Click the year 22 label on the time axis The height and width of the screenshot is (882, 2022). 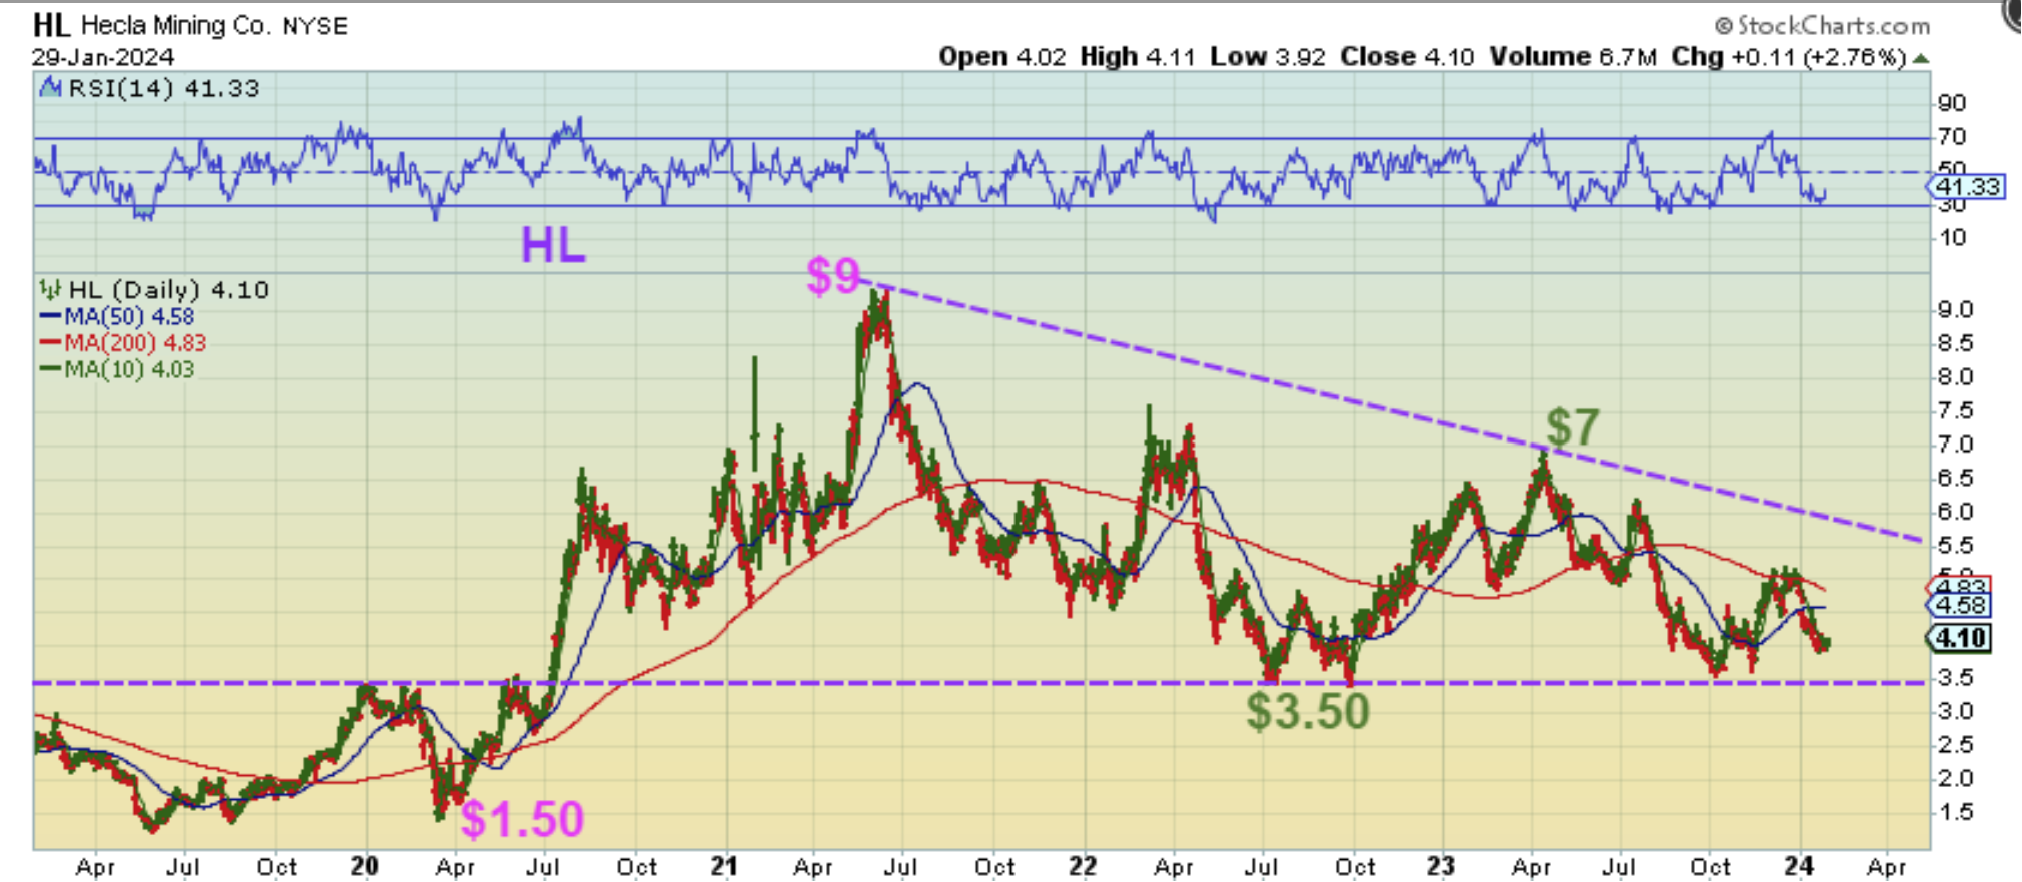click(1083, 866)
